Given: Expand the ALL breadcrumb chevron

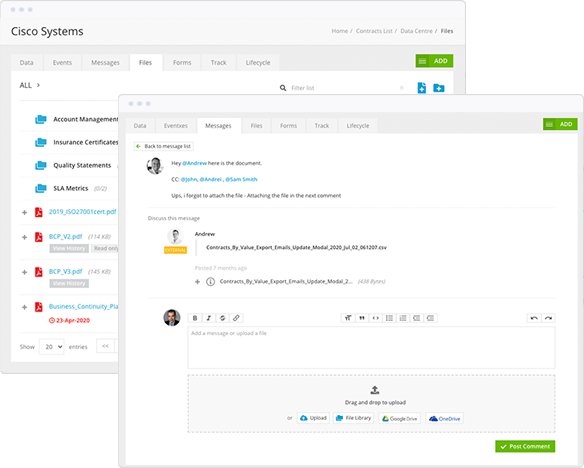Looking at the screenshot, I should point(38,85).
